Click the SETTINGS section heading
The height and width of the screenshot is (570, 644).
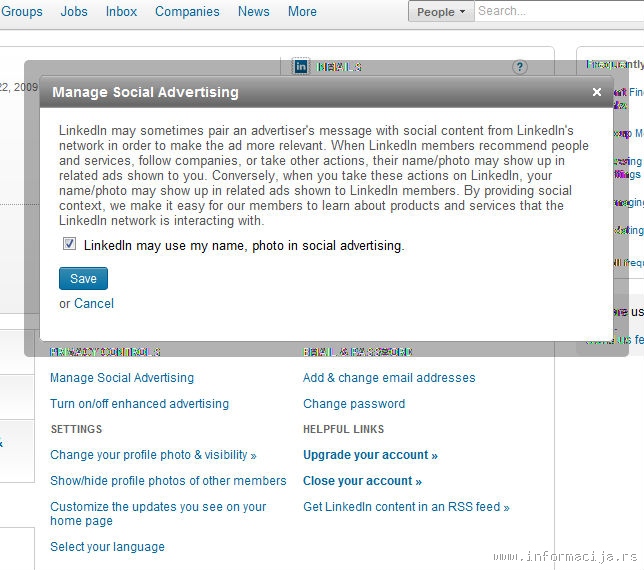pos(76,429)
